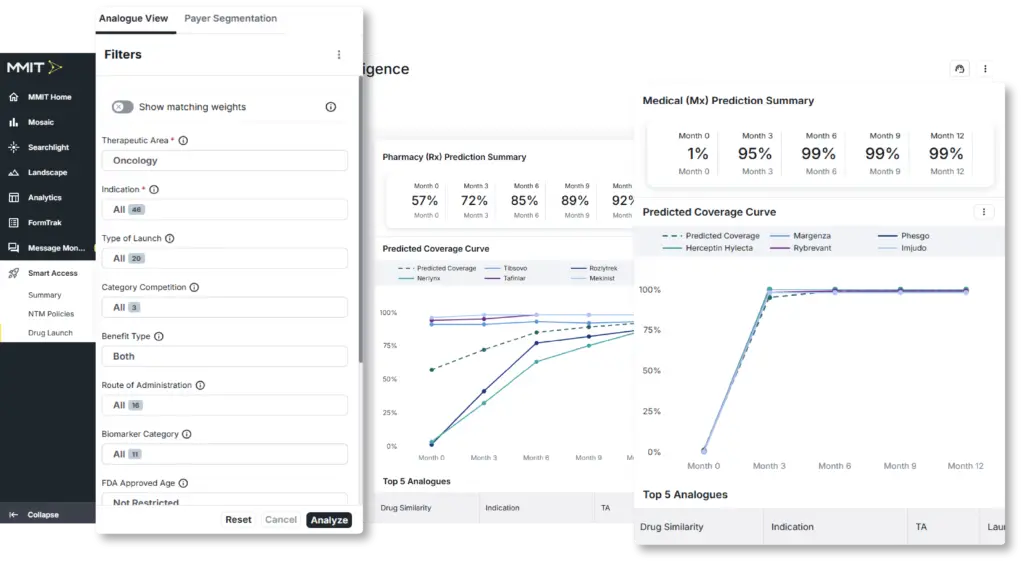Open Route of Administration dropdown
The image size is (1024, 563).
pos(225,406)
